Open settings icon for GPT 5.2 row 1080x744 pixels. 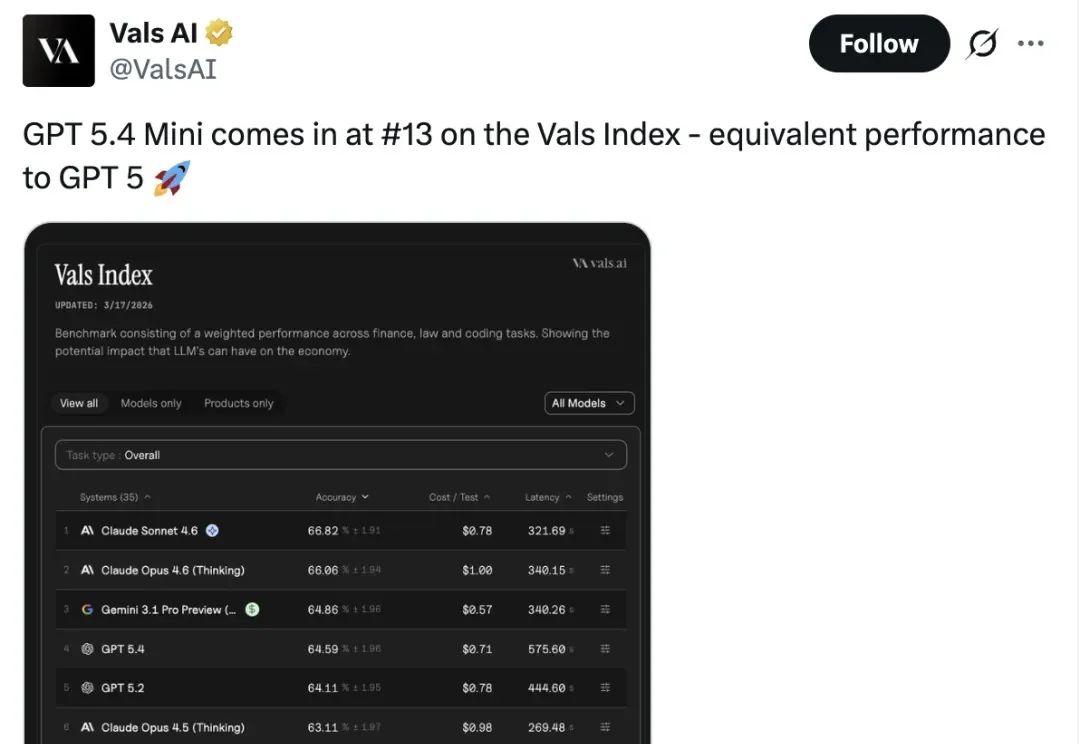[x=605, y=688]
